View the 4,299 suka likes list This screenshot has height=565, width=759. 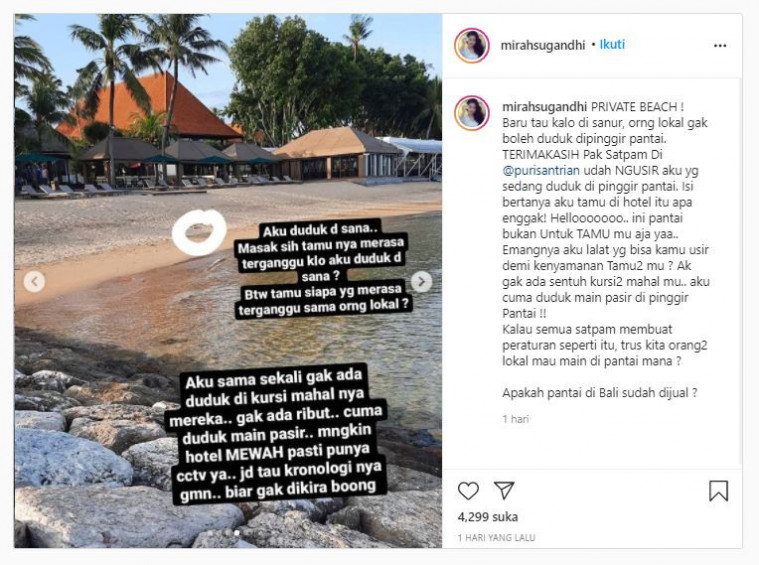(x=487, y=517)
